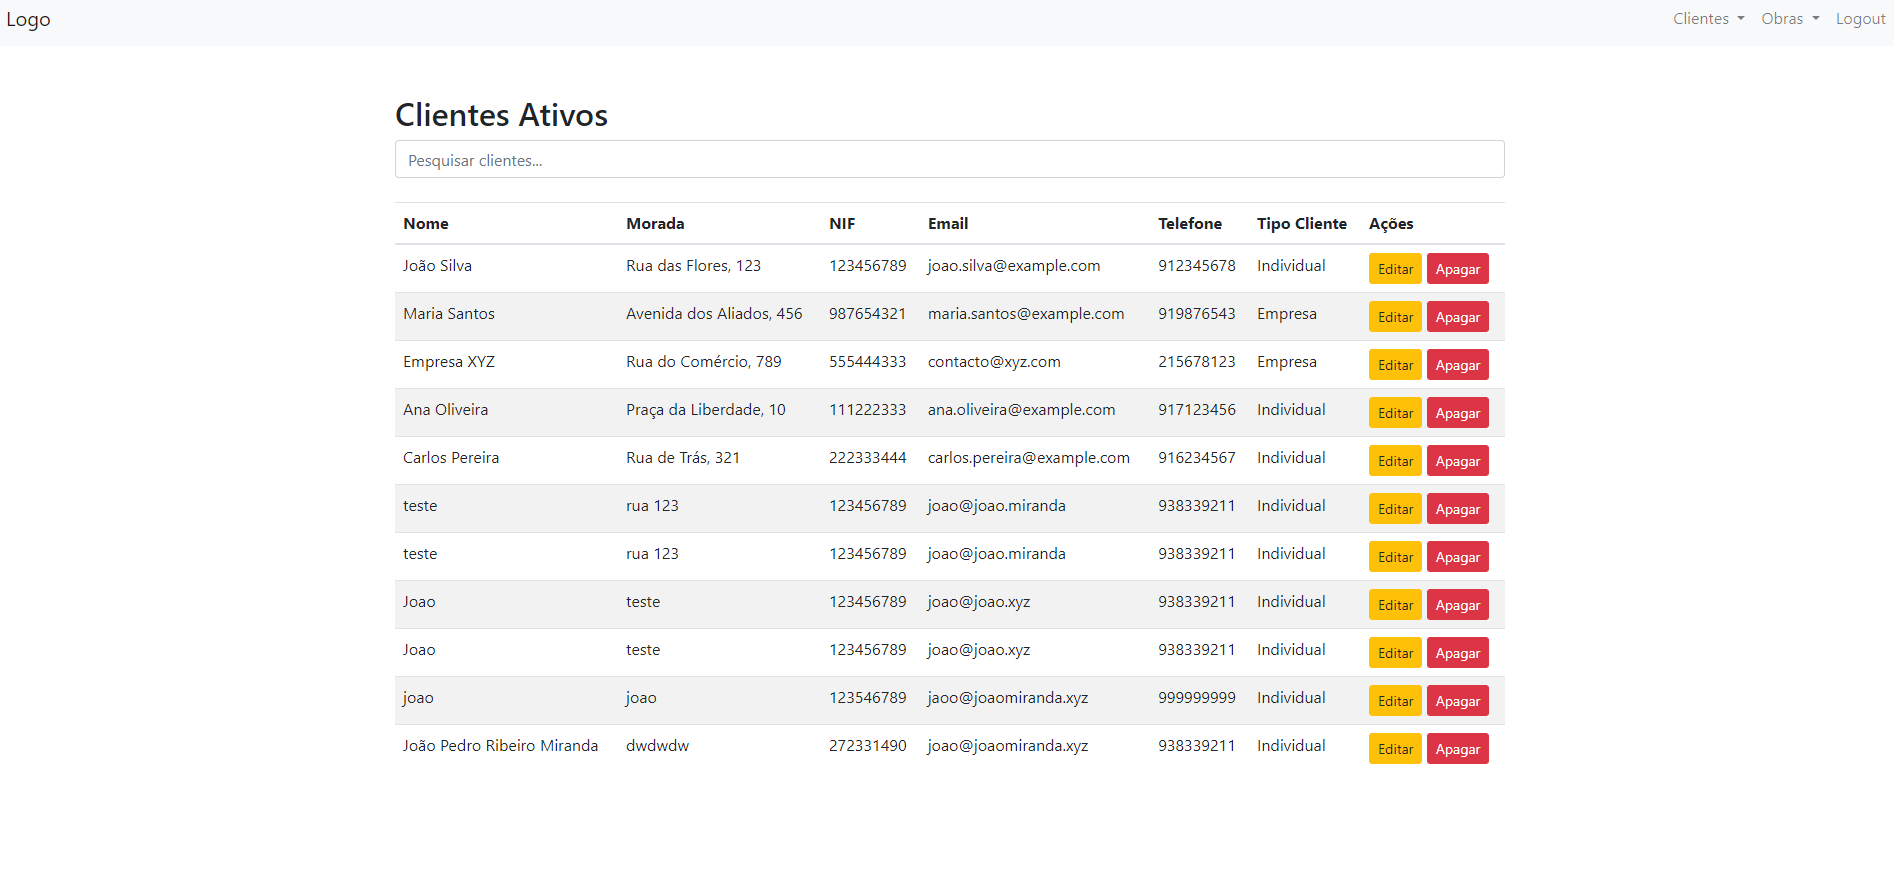Delete the João Silva client
1894x896 pixels.
coord(1457,269)
